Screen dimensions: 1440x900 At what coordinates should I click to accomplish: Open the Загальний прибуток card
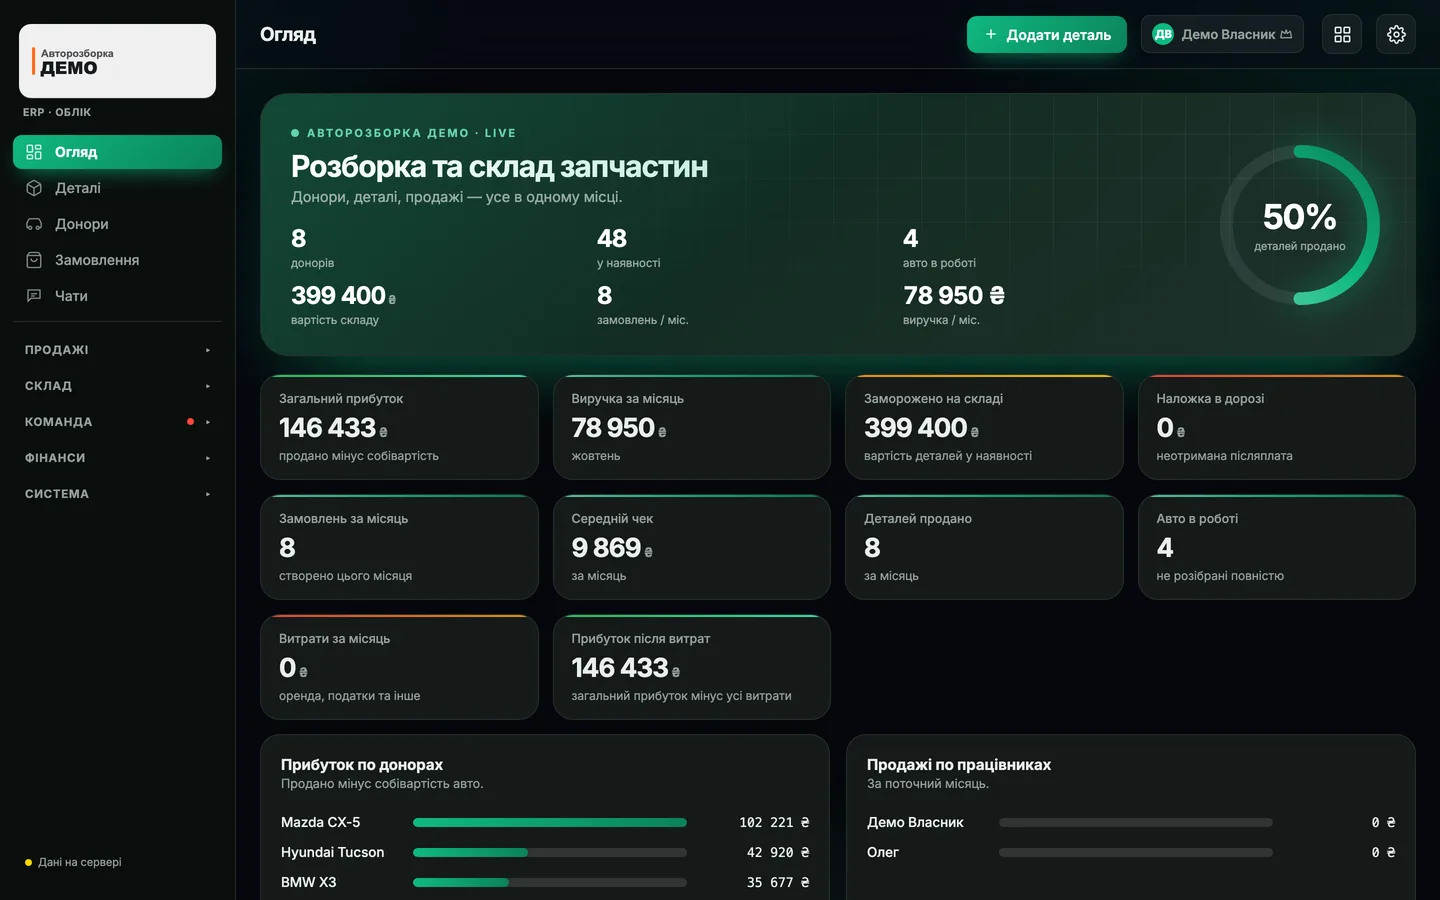399,427
